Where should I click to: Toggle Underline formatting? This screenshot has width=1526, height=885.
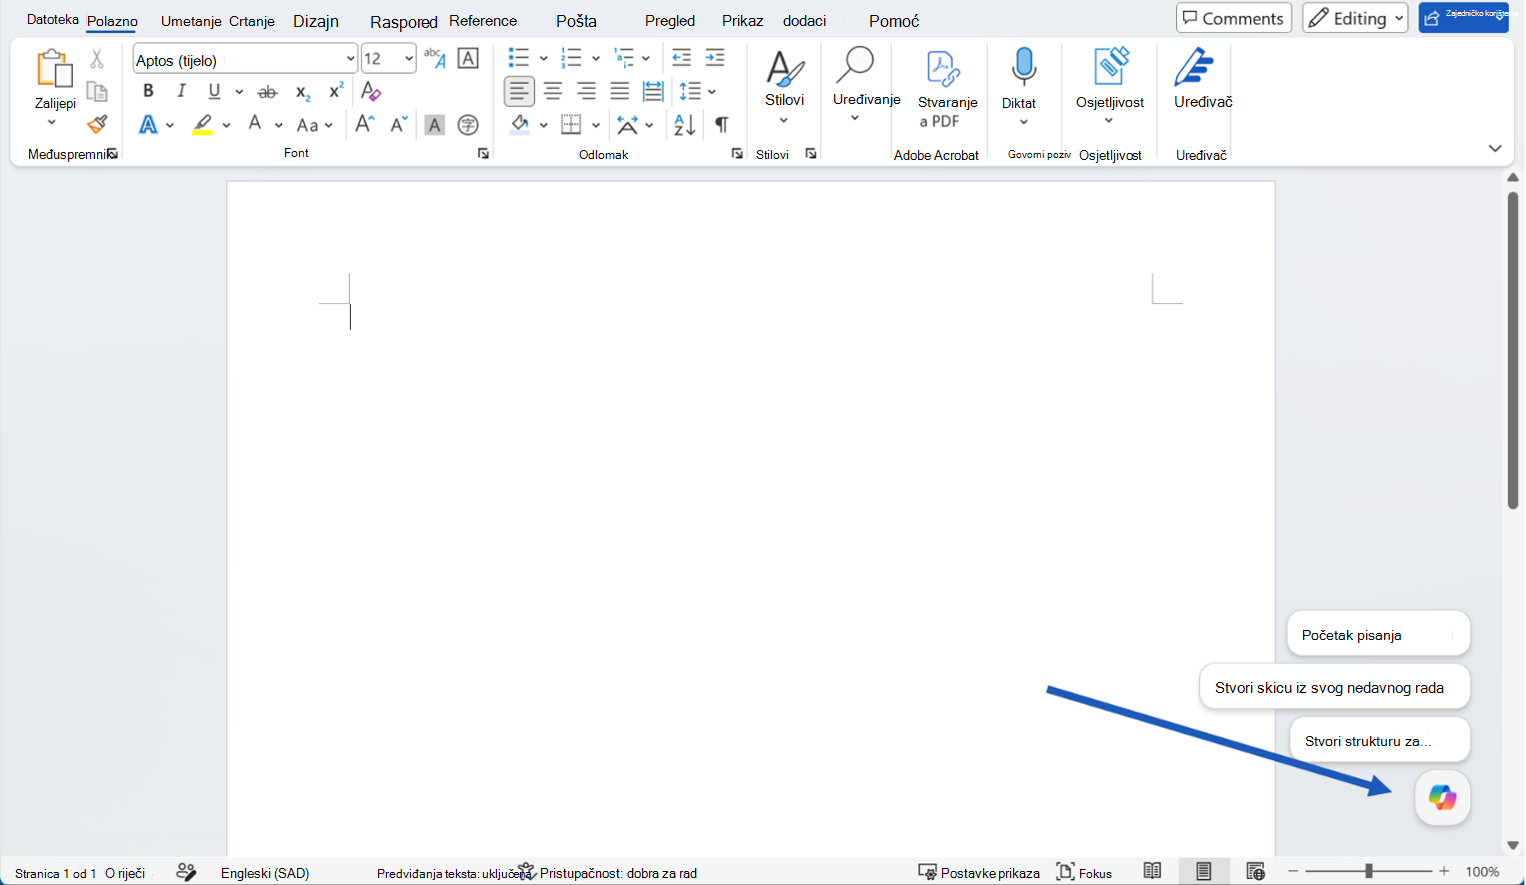[x=214, y=91]
